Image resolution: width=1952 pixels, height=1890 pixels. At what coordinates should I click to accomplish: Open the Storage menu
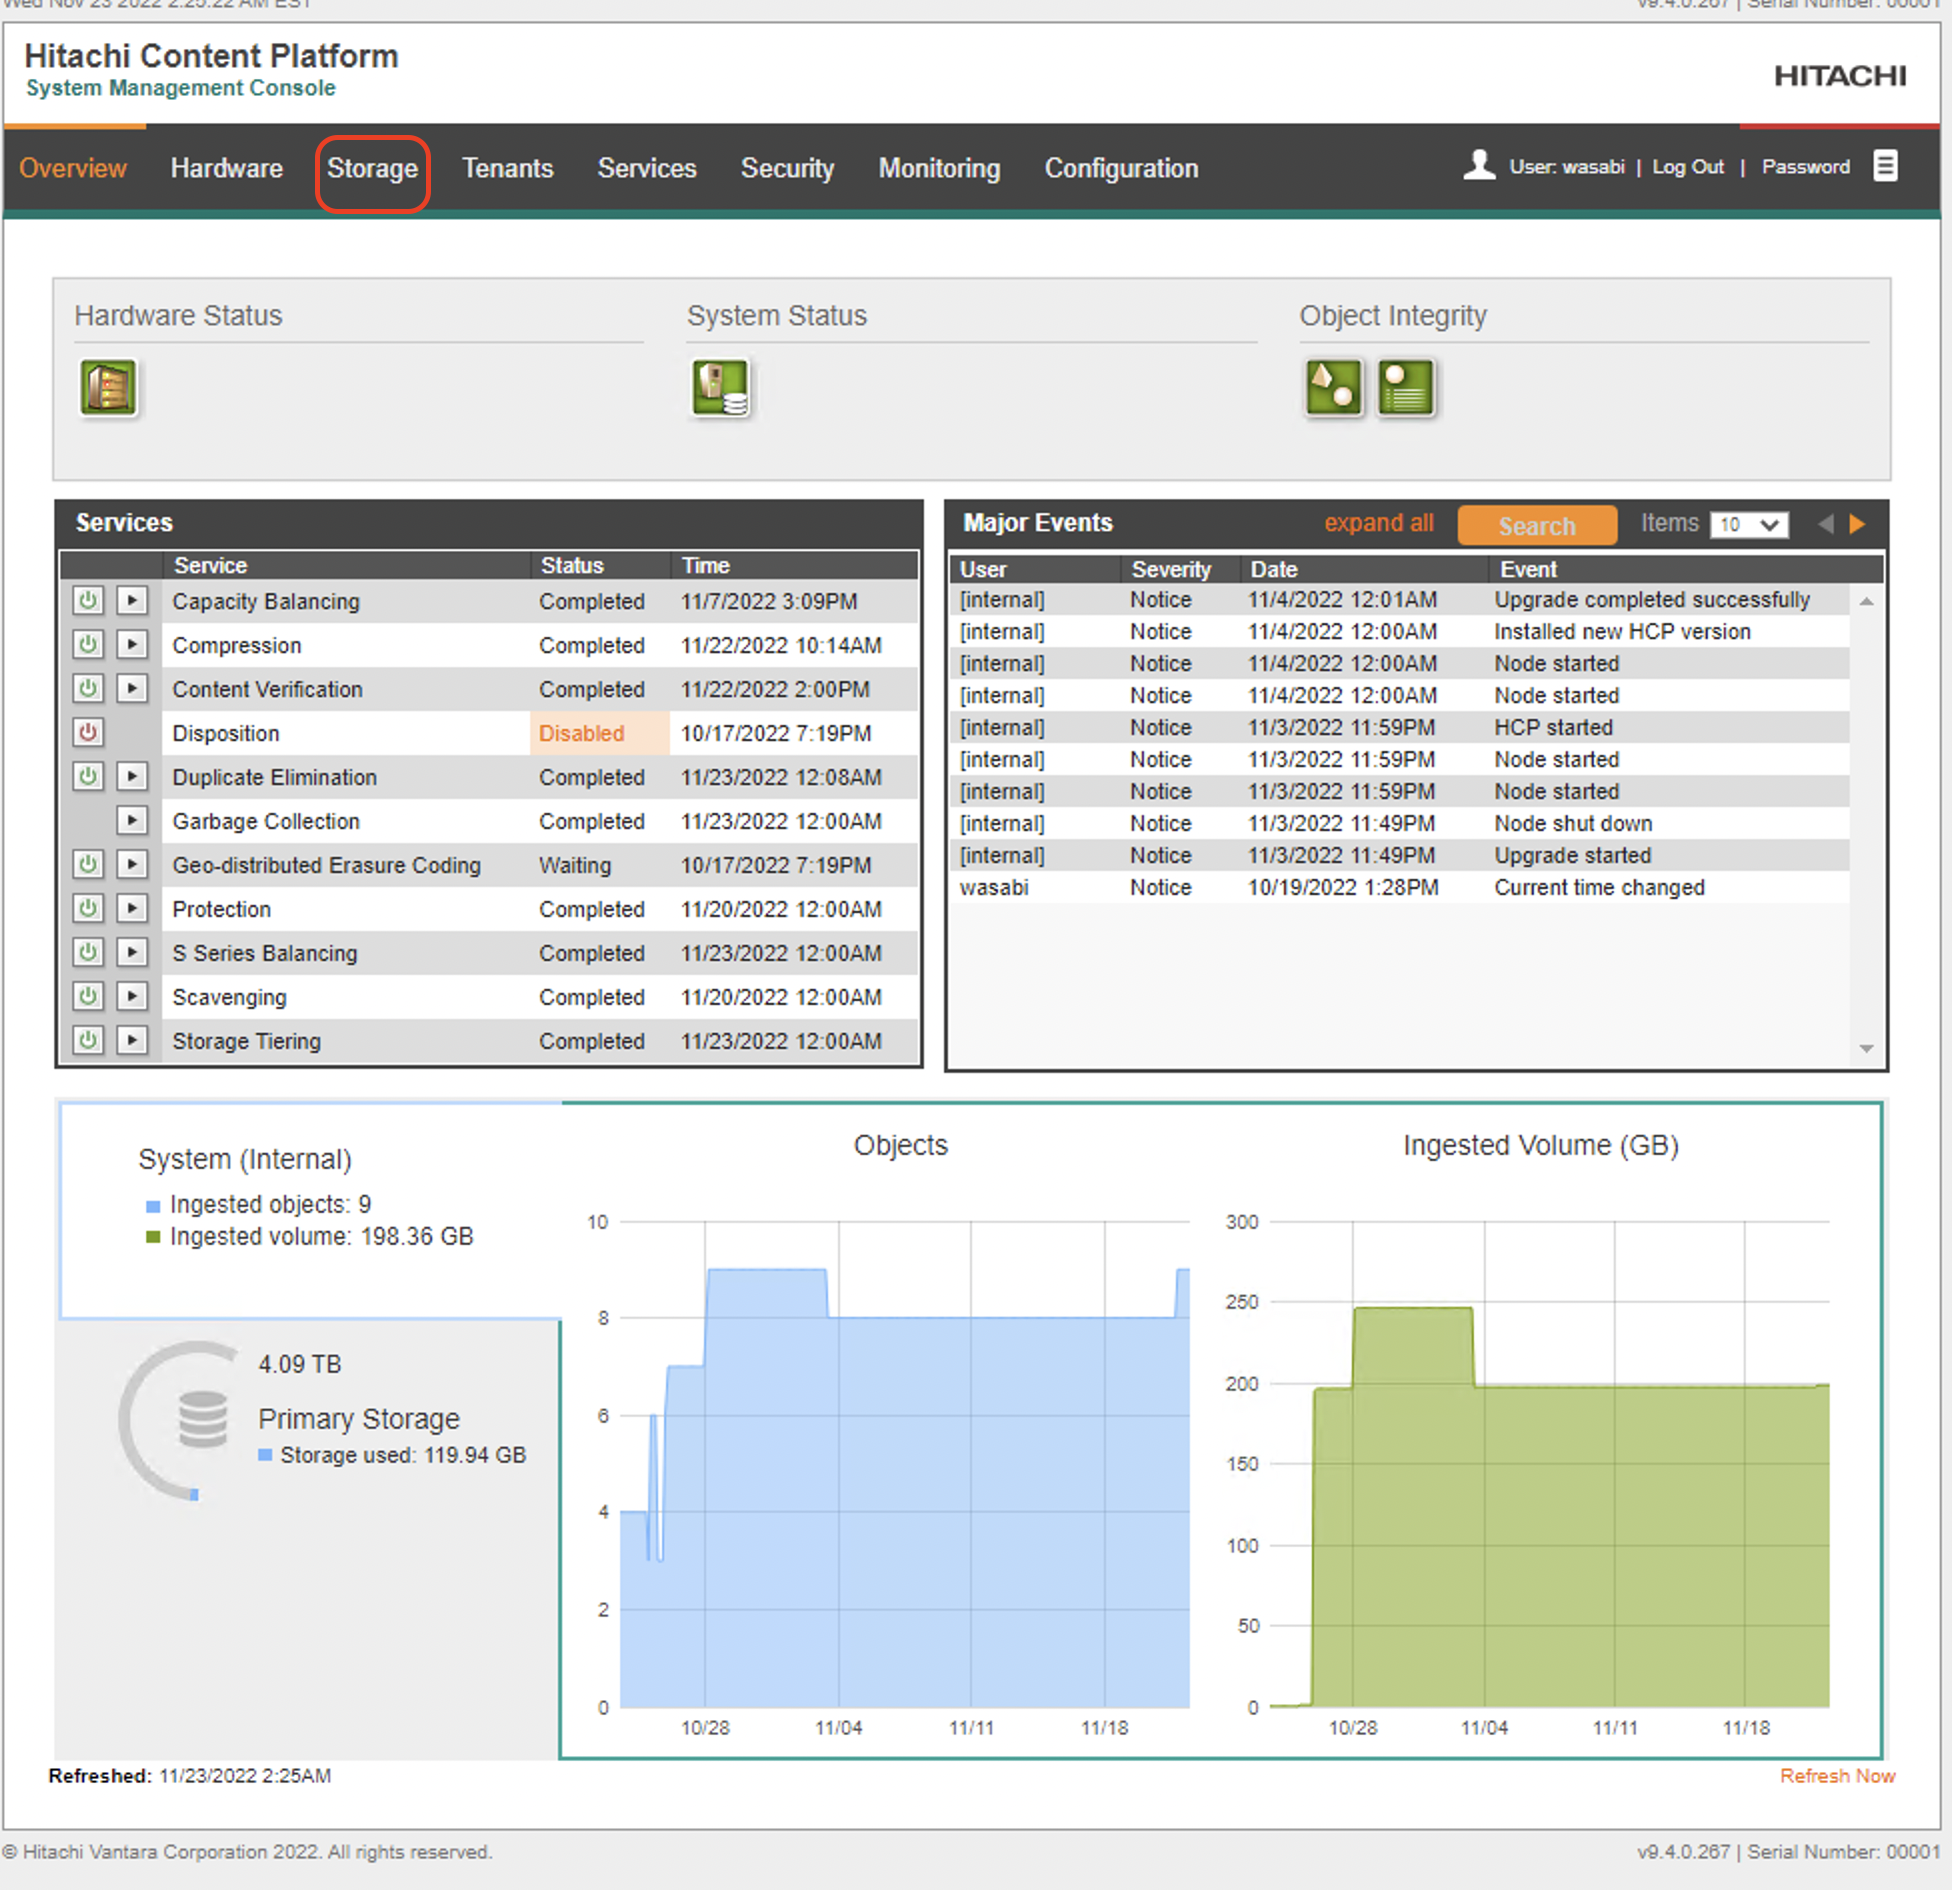373,168
